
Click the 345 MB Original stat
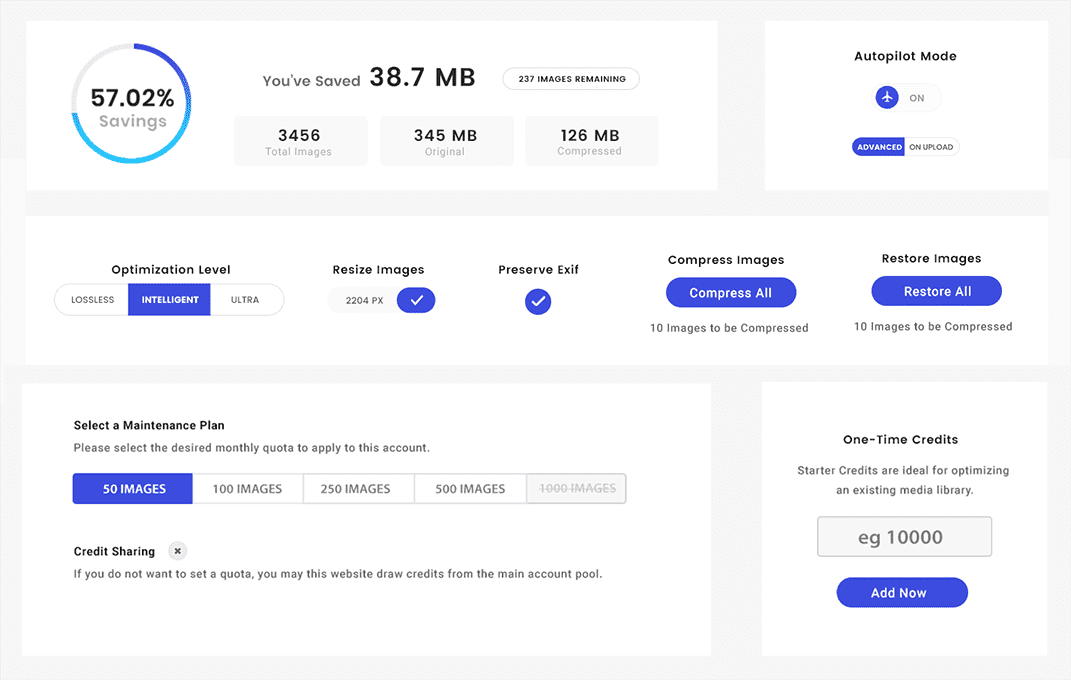(x=446, y=141)
